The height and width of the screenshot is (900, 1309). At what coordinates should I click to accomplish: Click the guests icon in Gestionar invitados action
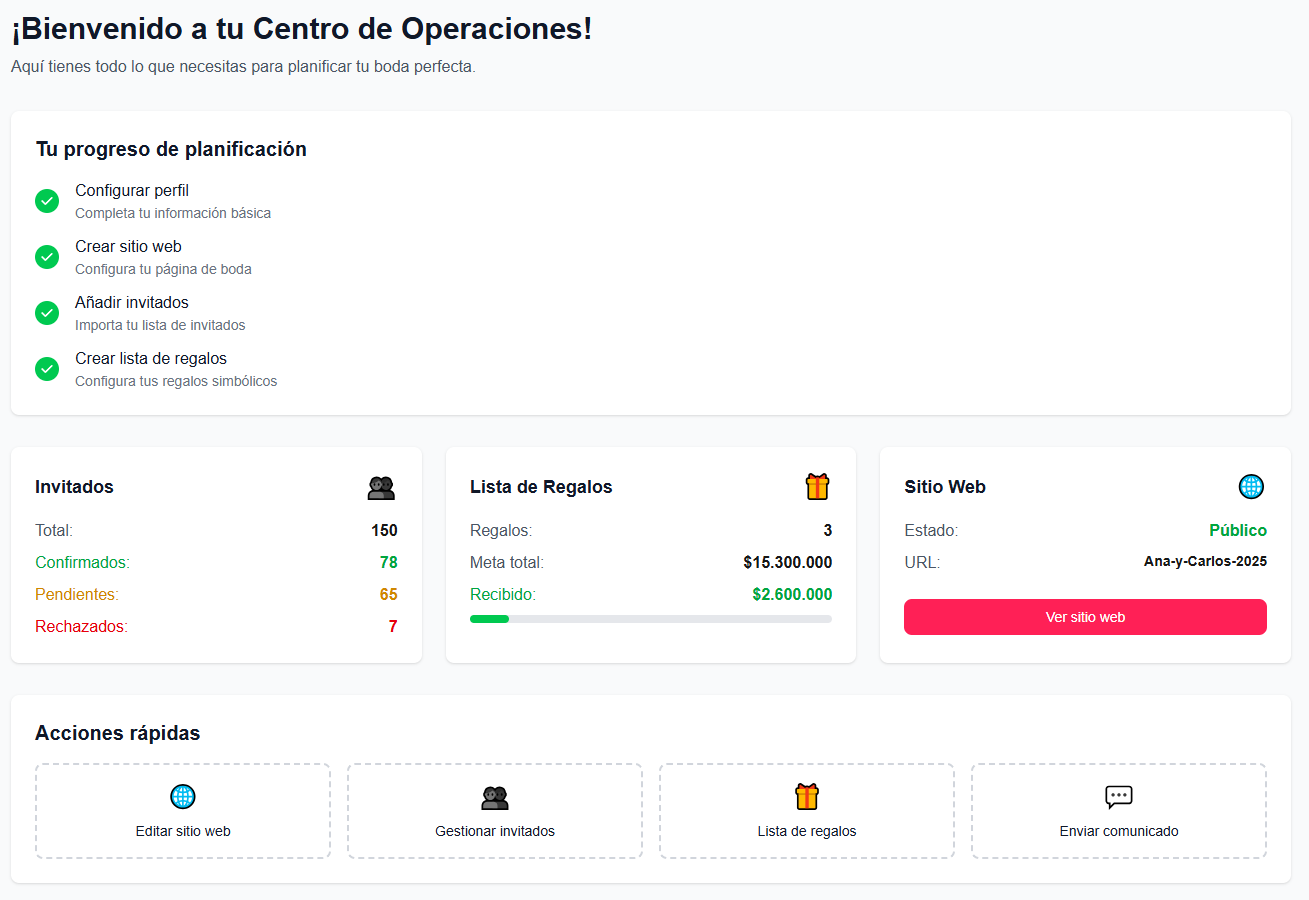point(494,797)
